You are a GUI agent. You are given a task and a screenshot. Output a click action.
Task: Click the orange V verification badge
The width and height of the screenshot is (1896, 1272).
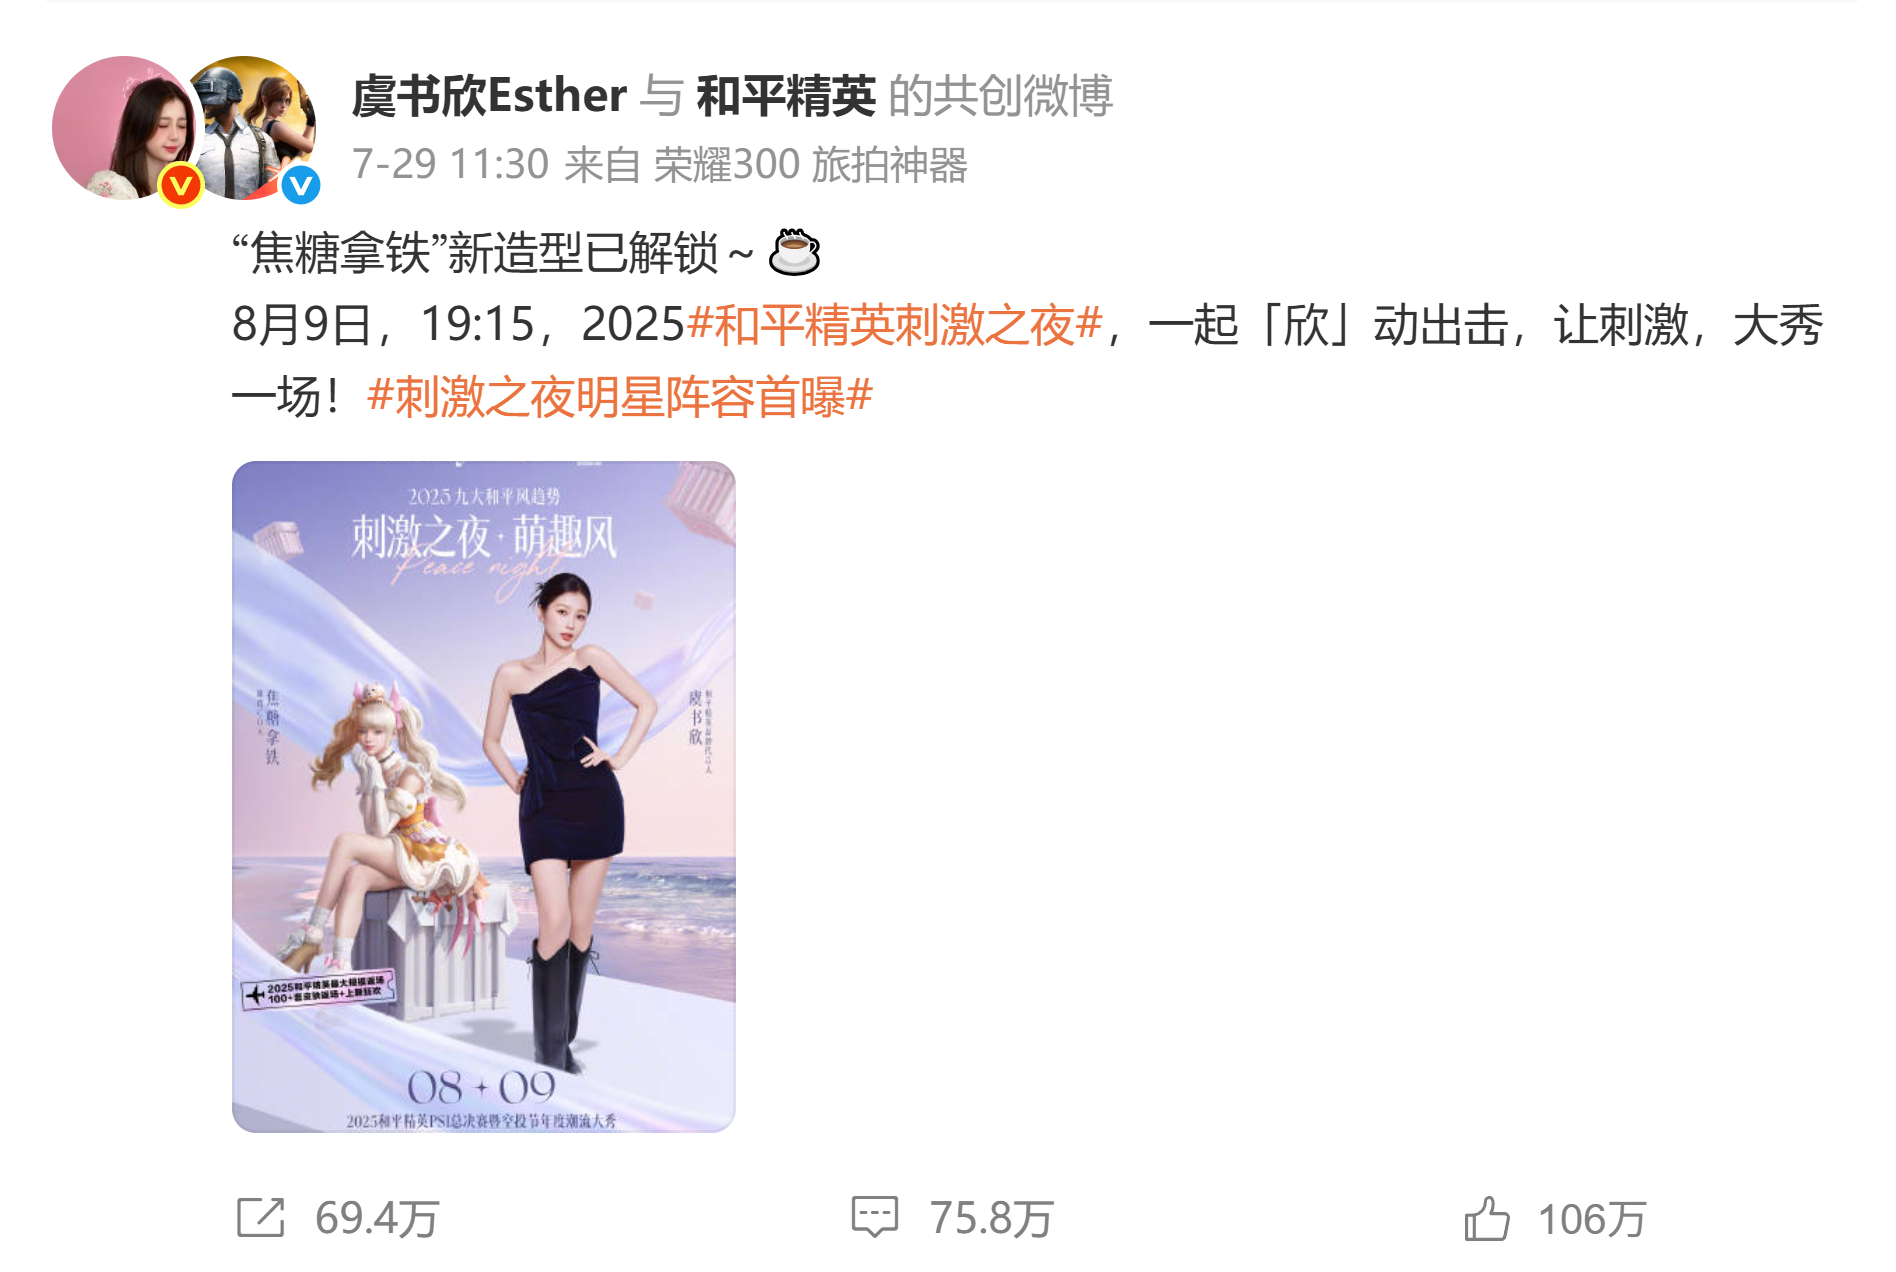click(x=181, y=185)
